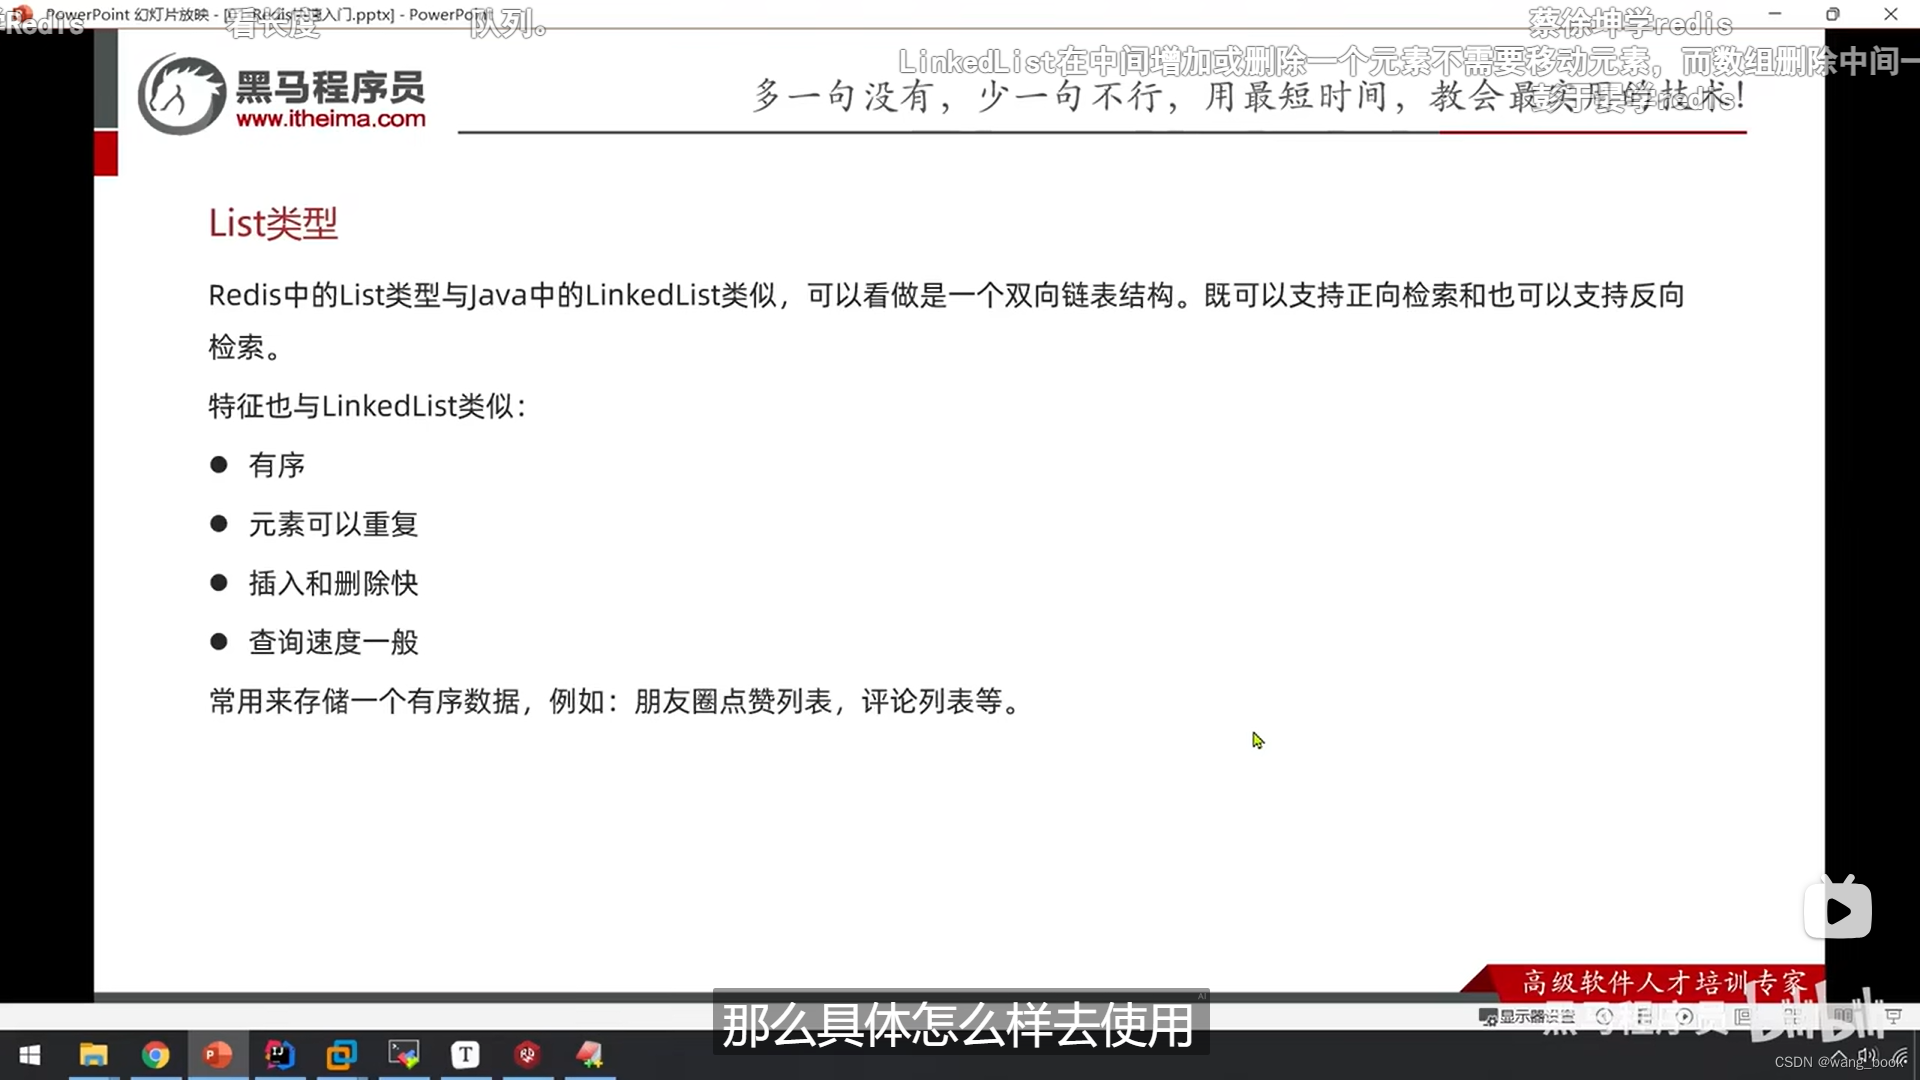1920x1080 pixels.
Task: Select the pen annotation tool in slideshow toolbar
Action: pos(1643,1016)
